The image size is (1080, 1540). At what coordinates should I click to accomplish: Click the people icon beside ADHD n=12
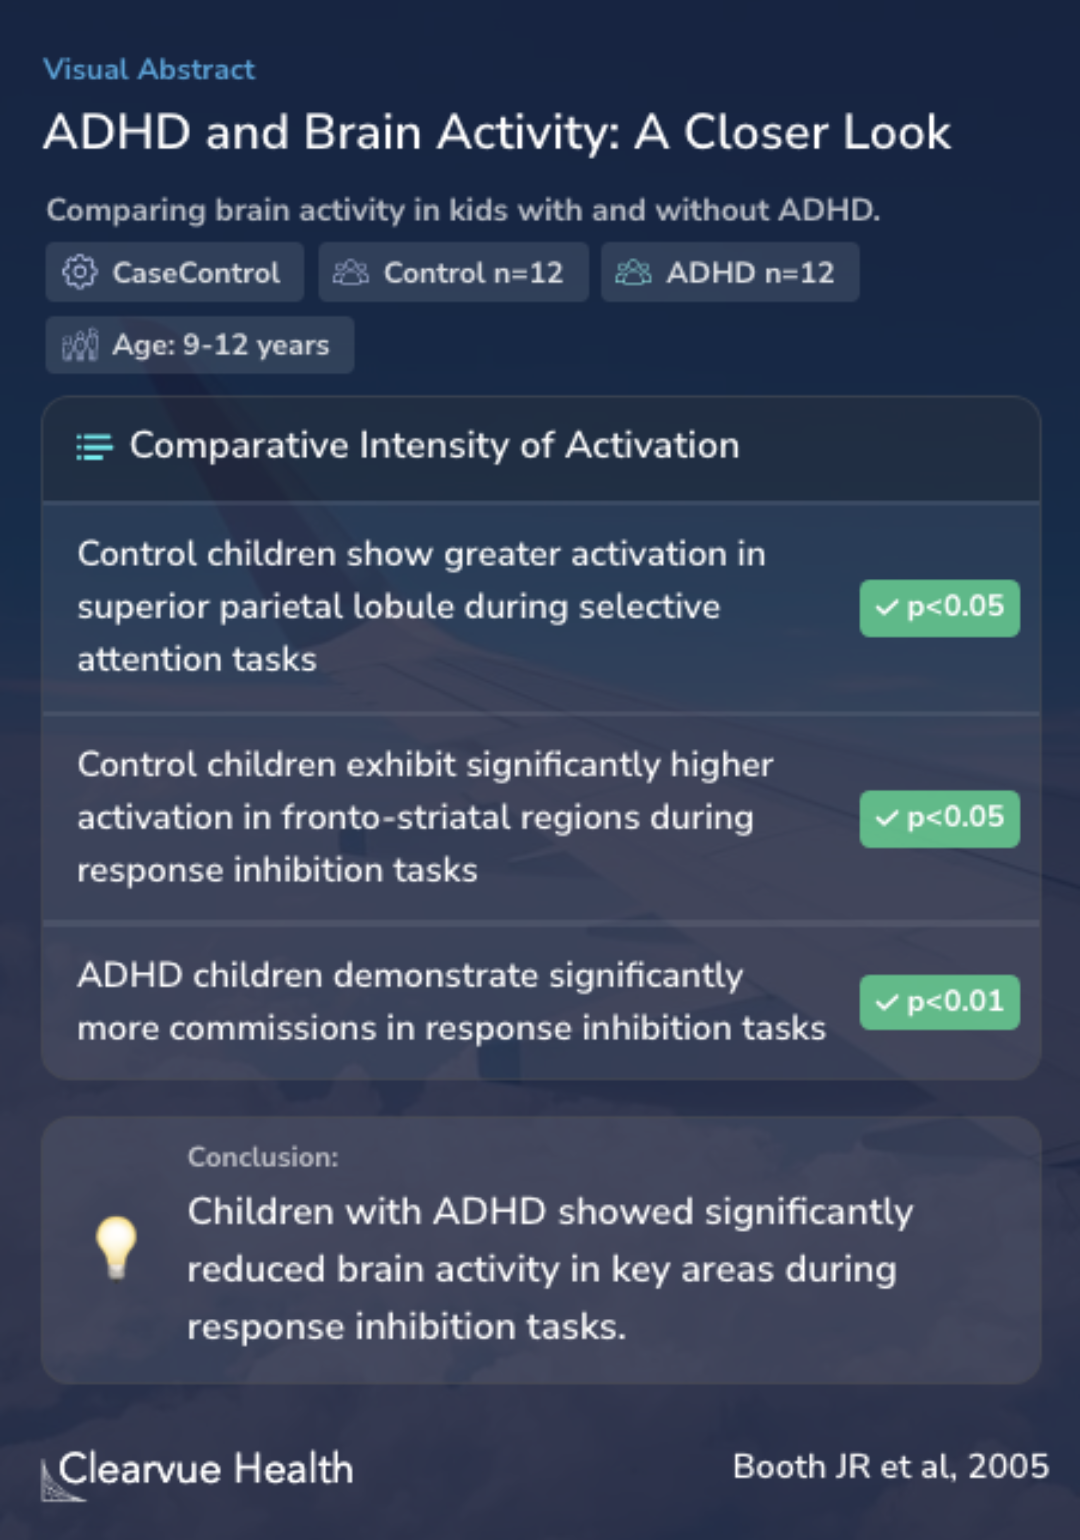pos(633,272)
